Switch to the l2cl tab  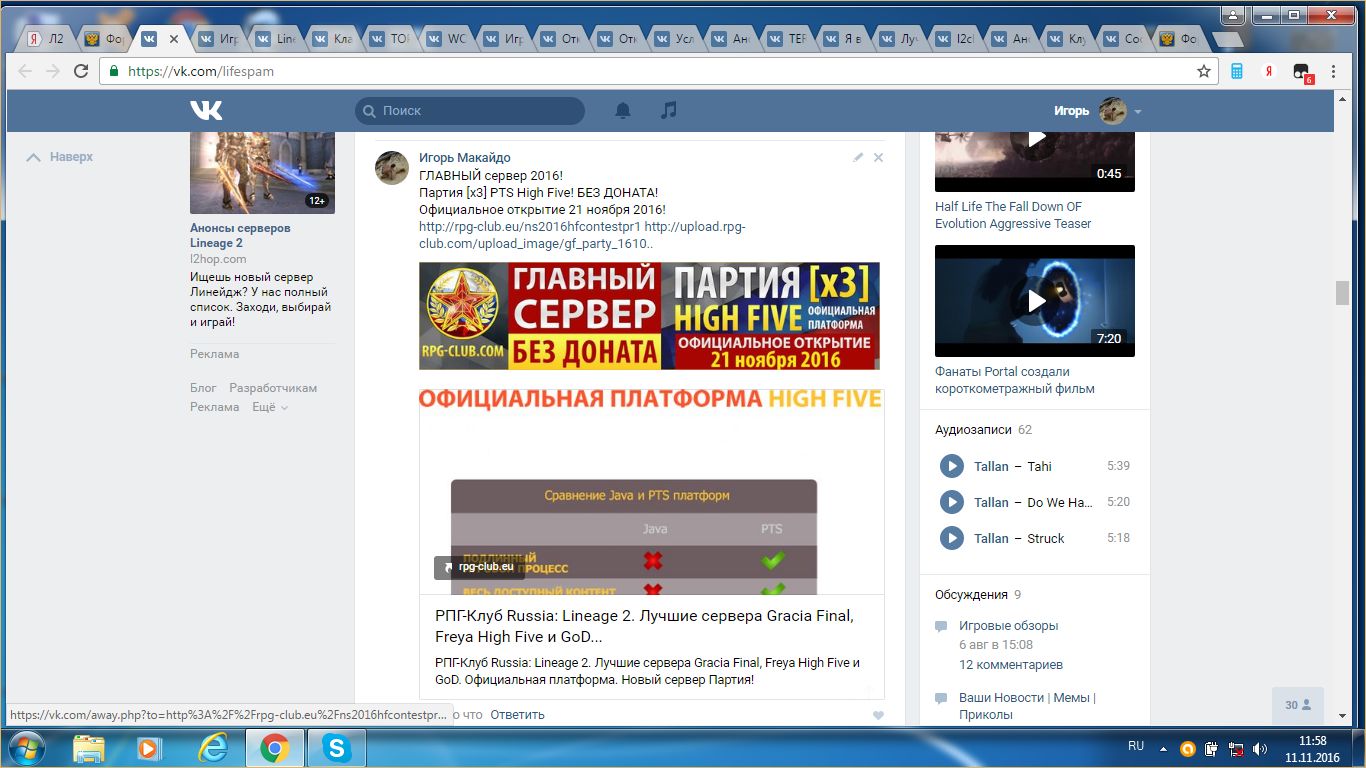point(958,39)
